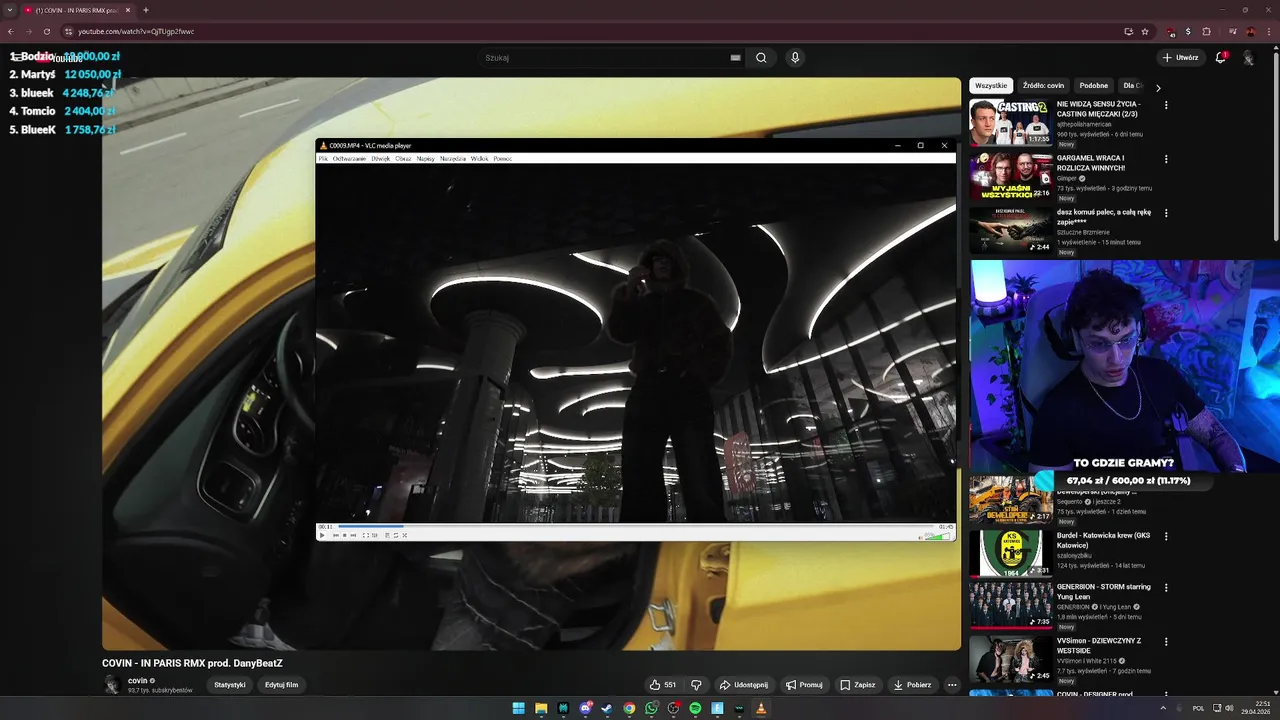This screenshot has width=1280, height=720.
Task: Toggle VLC random shuffle button
Action: coord(404,535)
